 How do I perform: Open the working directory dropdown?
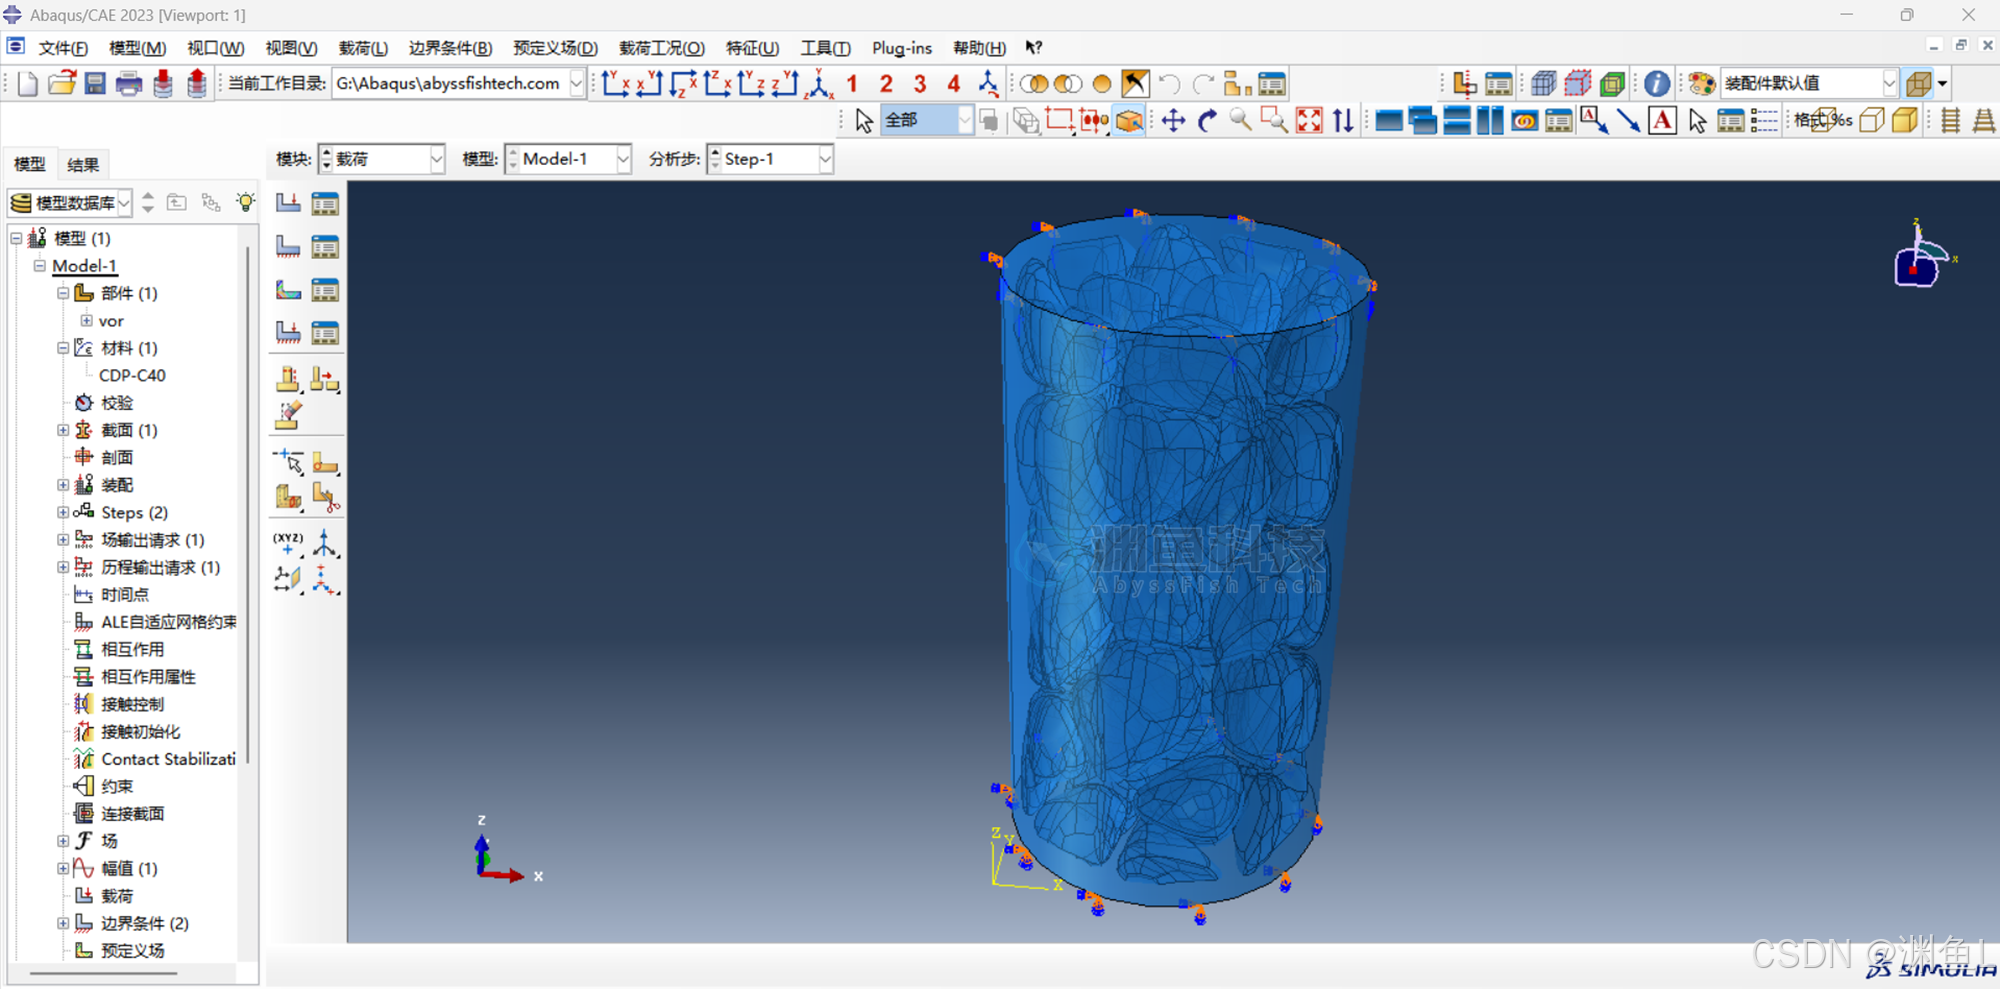(x=577, y=84)
